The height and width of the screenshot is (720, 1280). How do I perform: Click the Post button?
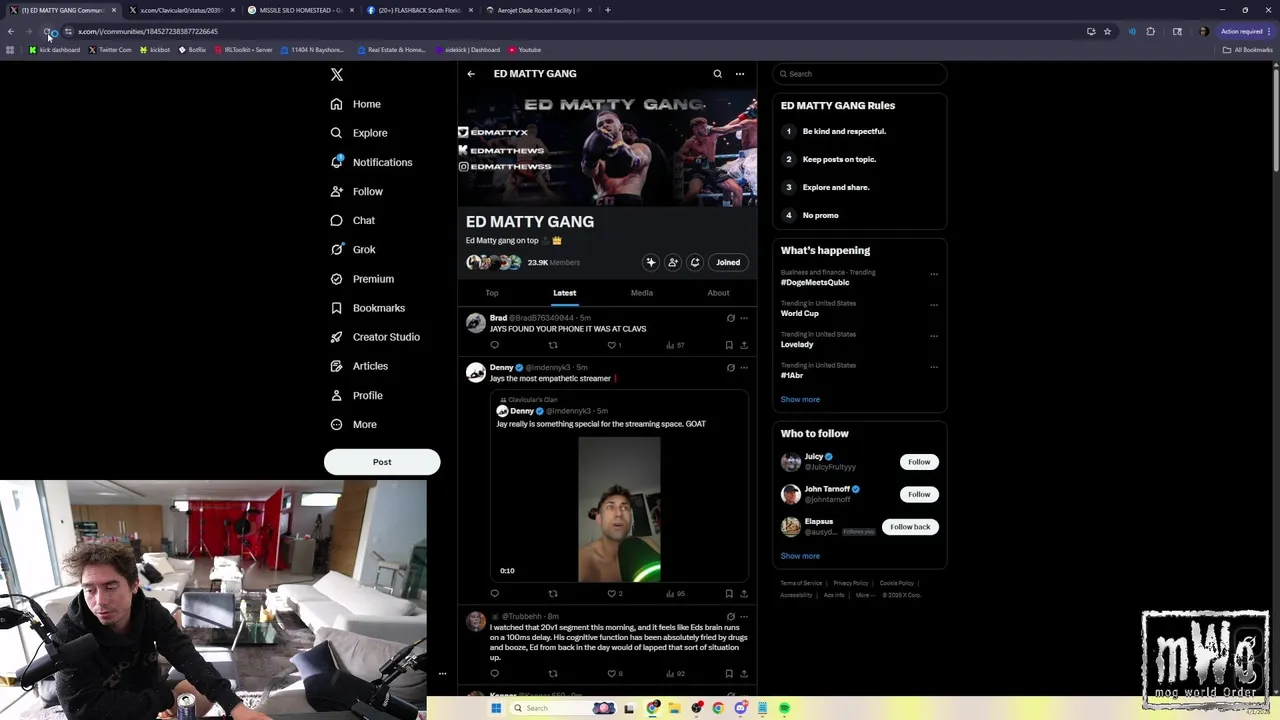coord(382,462)
